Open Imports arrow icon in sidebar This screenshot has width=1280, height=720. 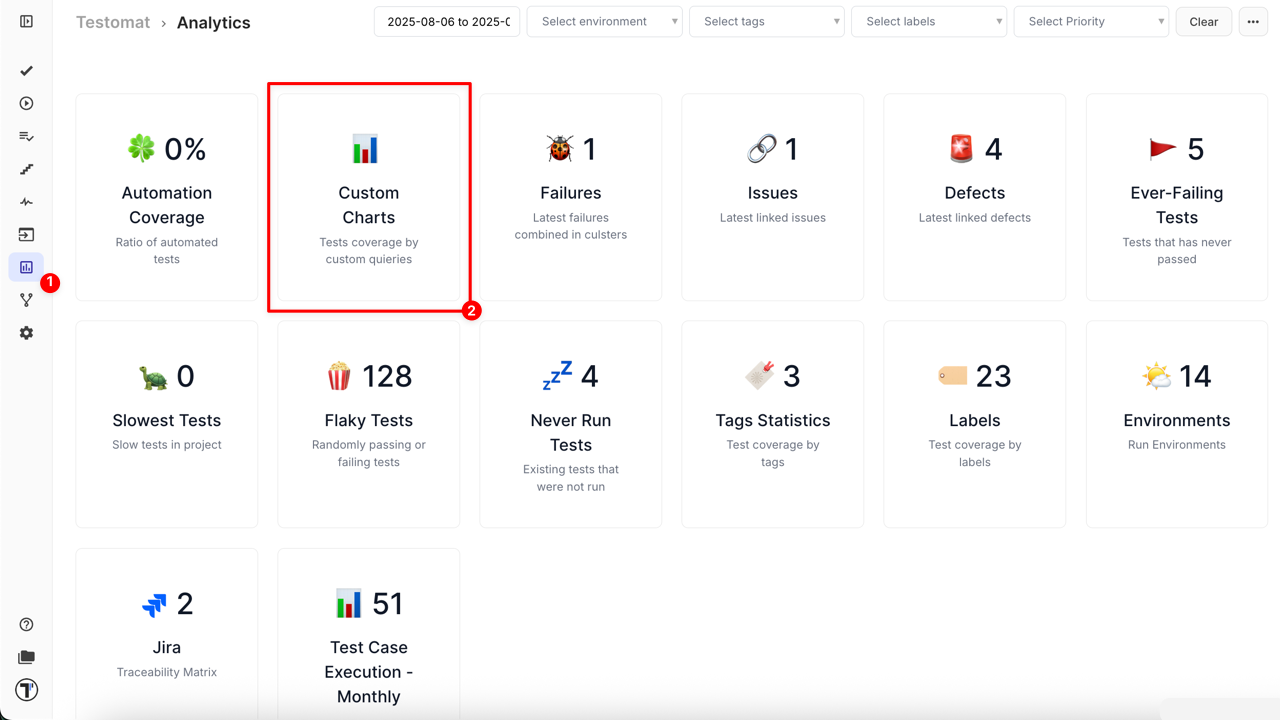point(27,234)
